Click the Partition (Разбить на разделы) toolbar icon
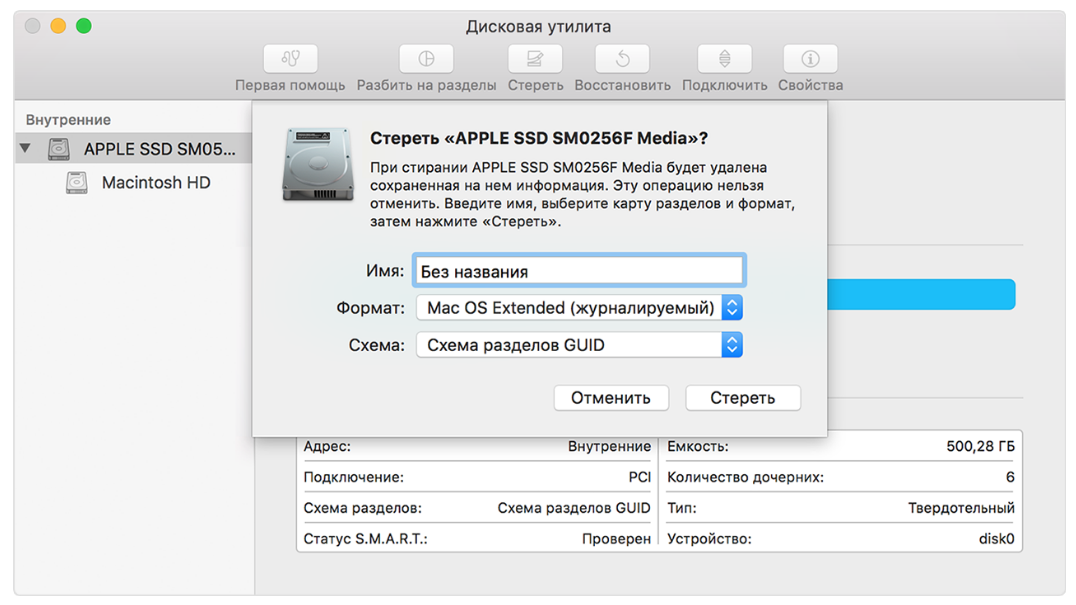The height and width of the screenshot is (605, 1076). click(426, 59)
